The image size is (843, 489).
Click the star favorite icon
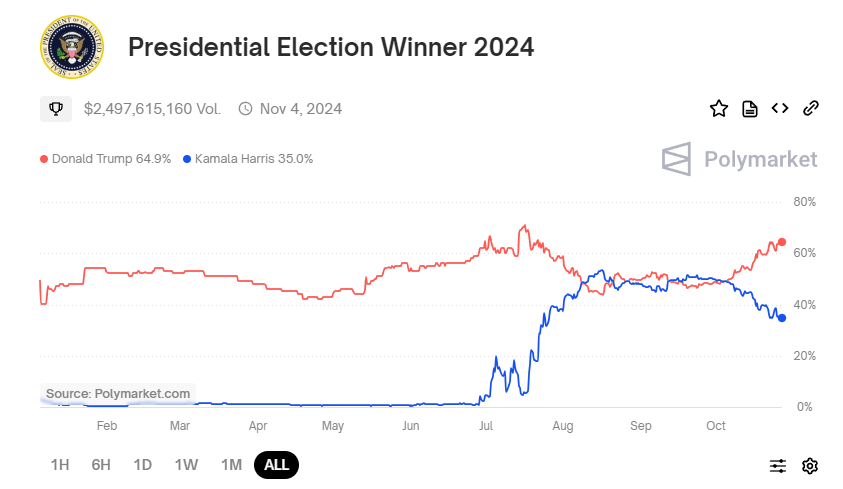718,108
